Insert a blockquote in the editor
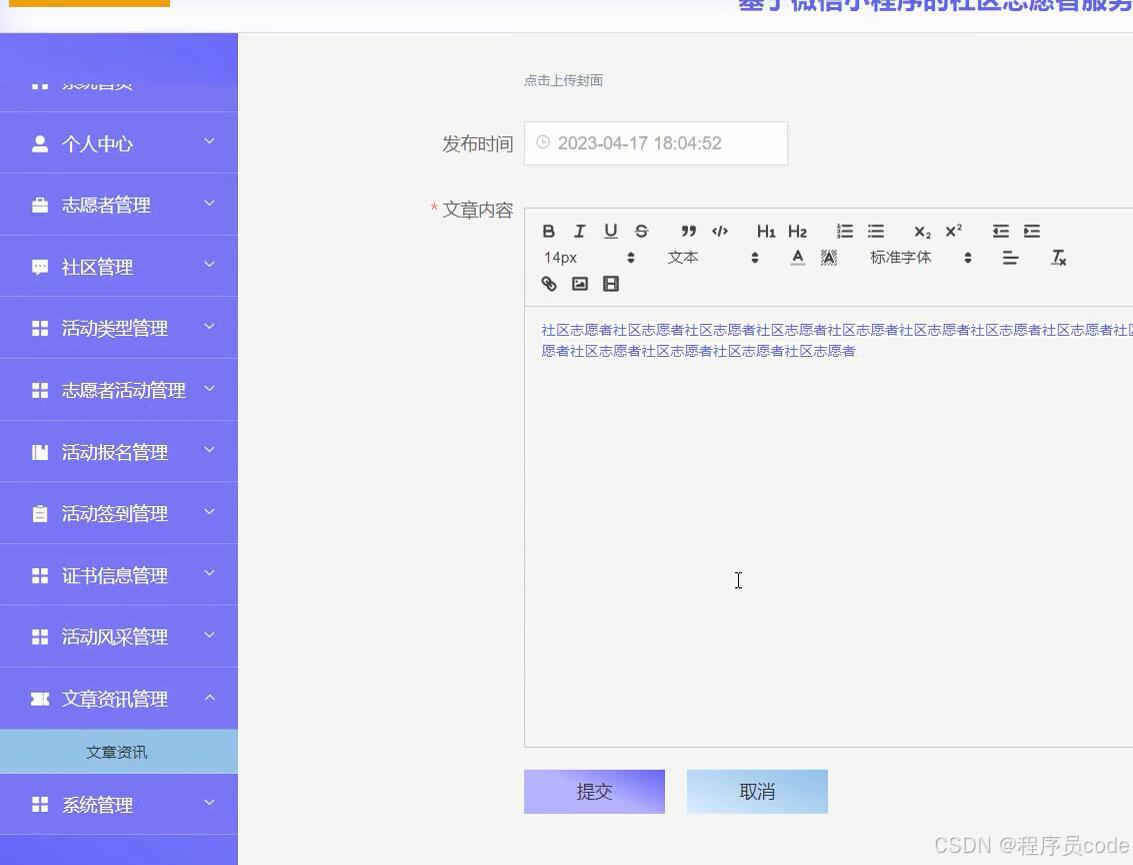Screen dimensions: 1133x865 point(688,231)
